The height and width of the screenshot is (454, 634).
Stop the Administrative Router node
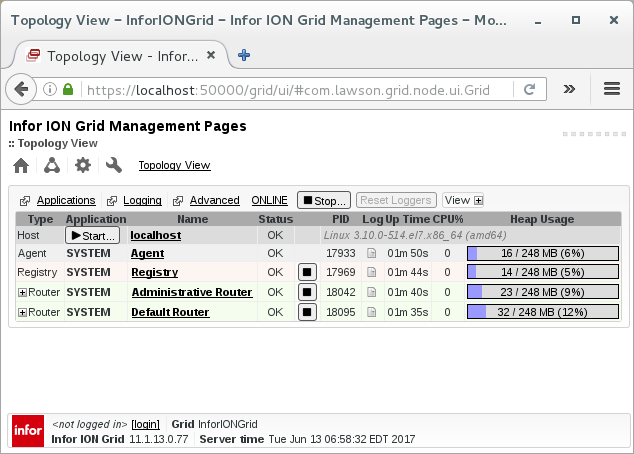pos(308,292)
